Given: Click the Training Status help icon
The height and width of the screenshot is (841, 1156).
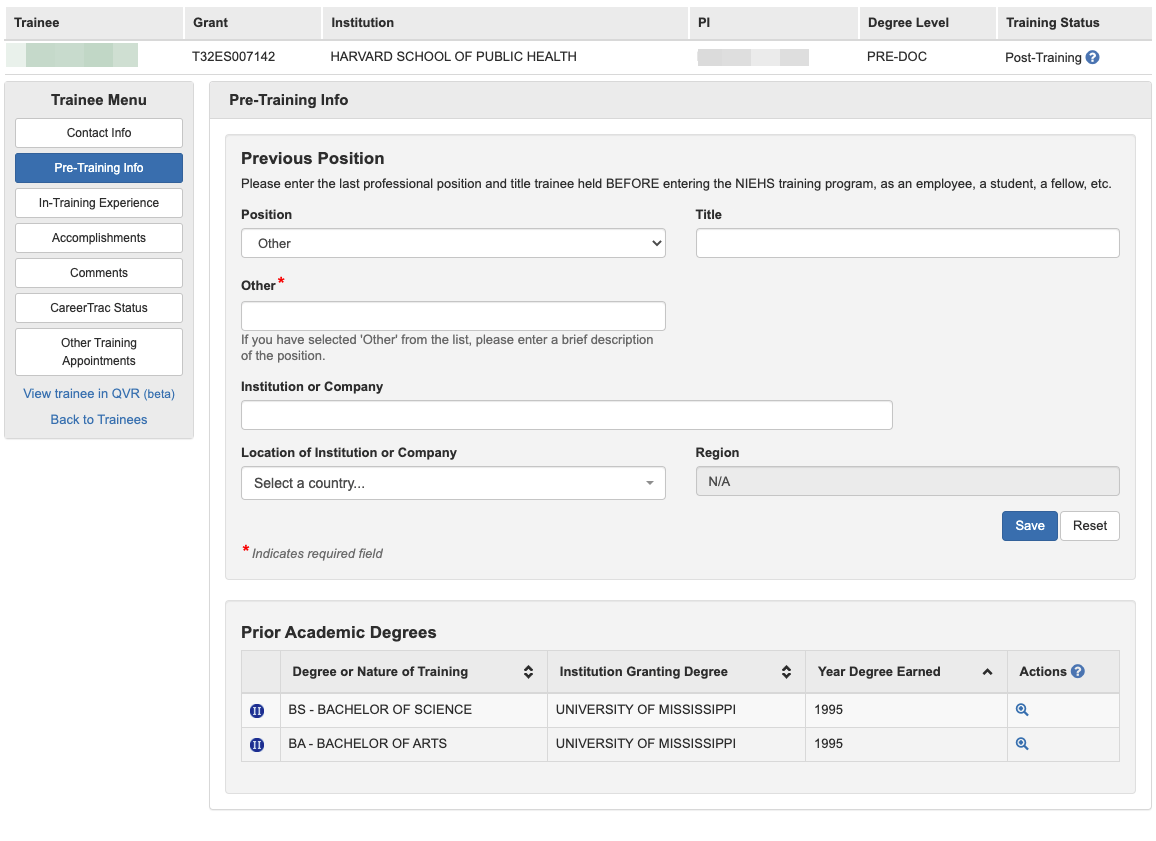Looking at the screenshot, I should [x=1092, y=57].
